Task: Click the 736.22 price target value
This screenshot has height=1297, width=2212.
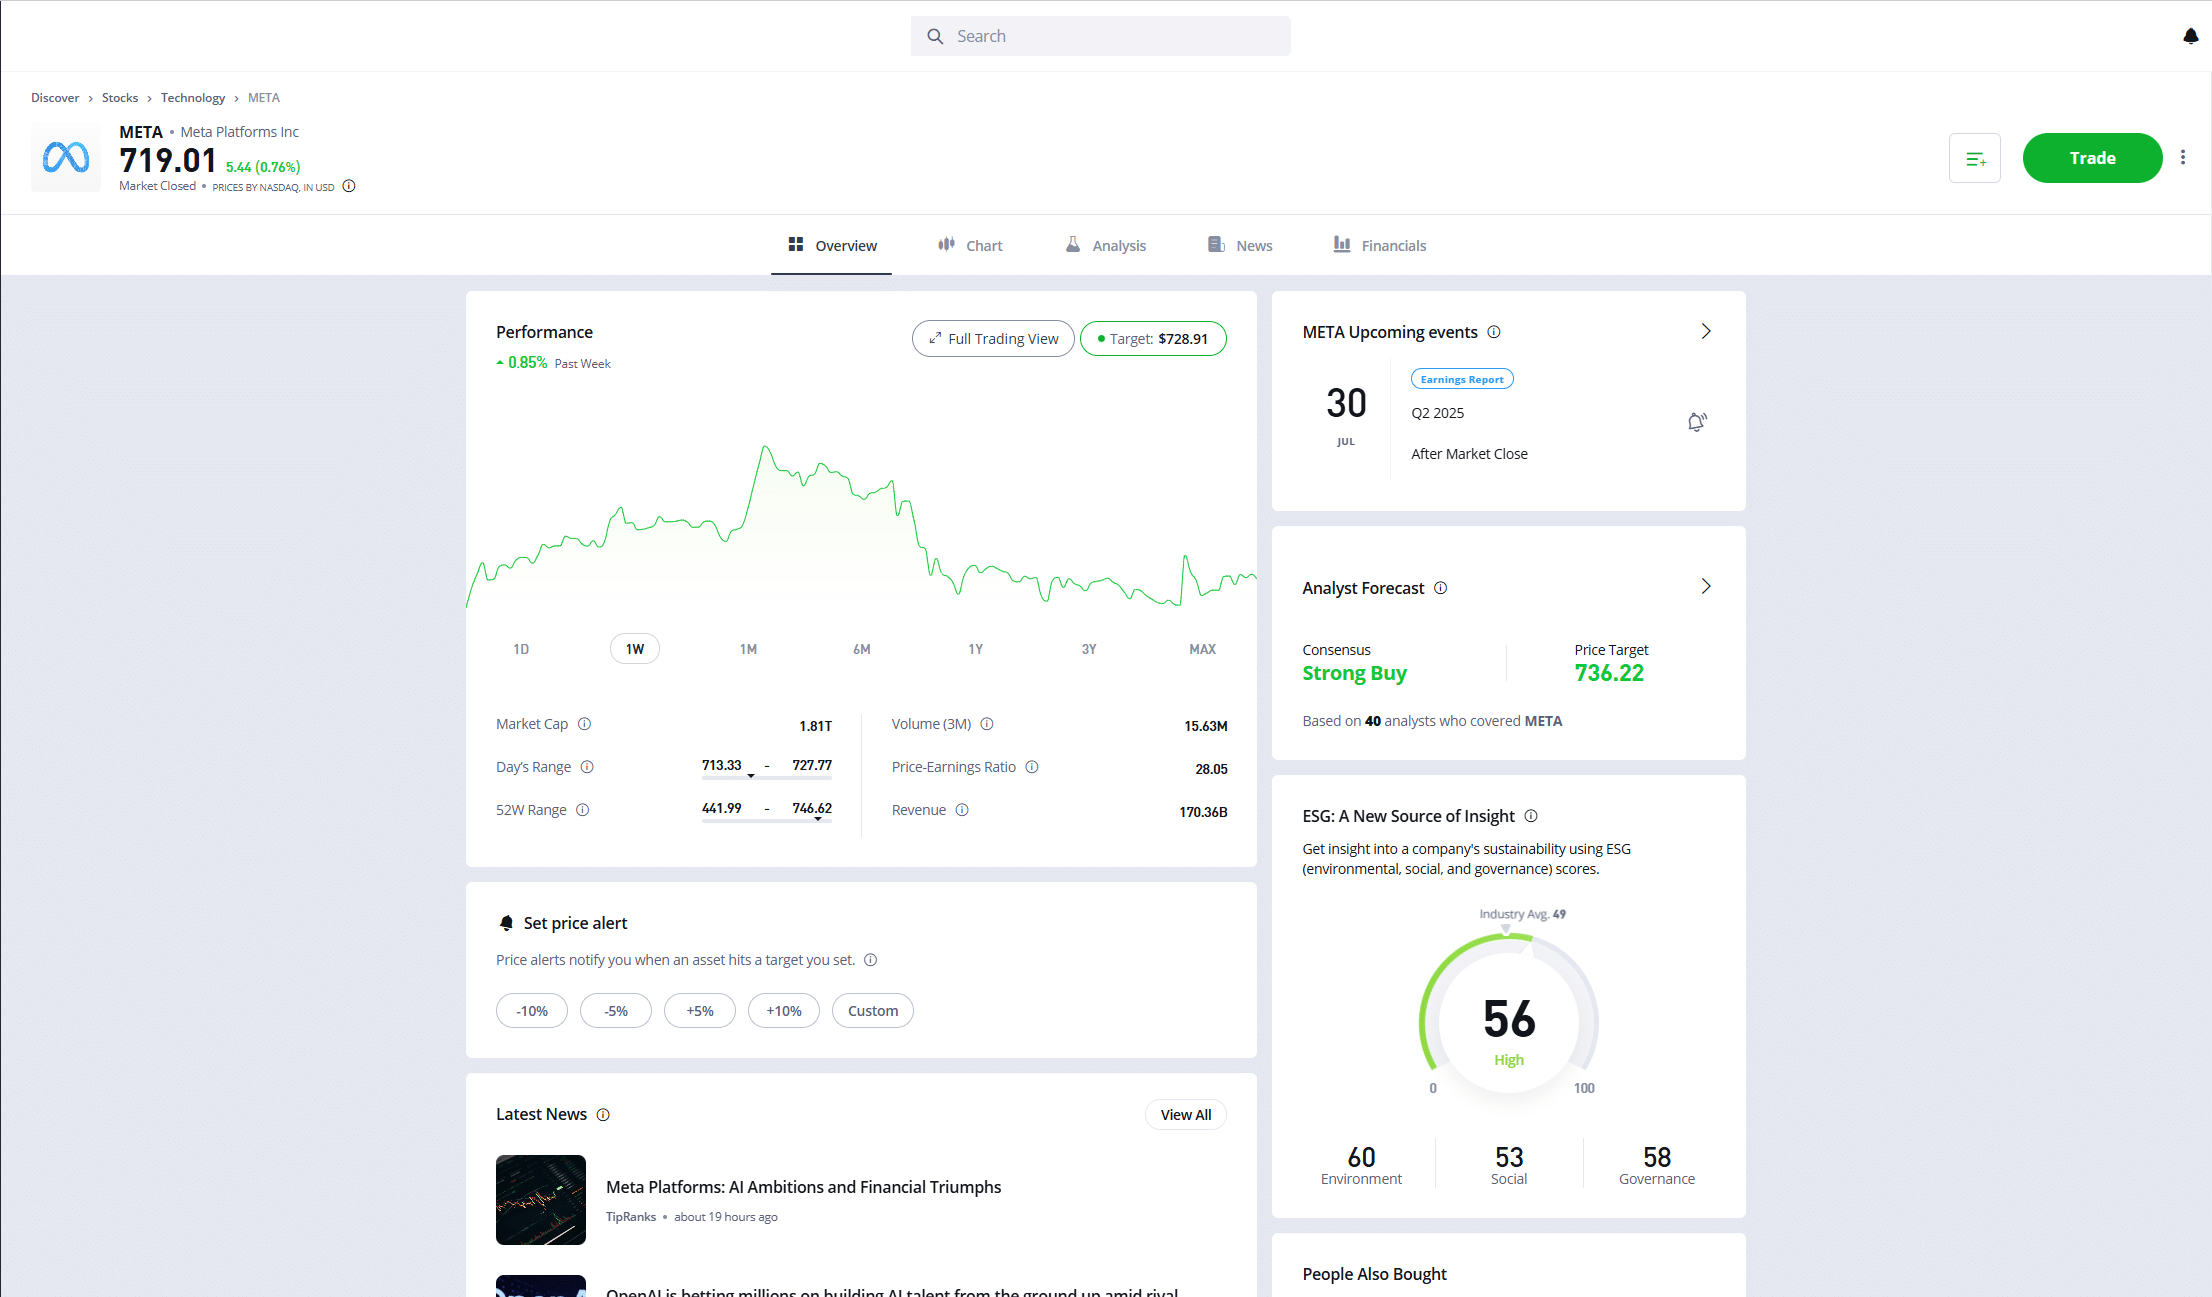Action: tap(1609, 674)
